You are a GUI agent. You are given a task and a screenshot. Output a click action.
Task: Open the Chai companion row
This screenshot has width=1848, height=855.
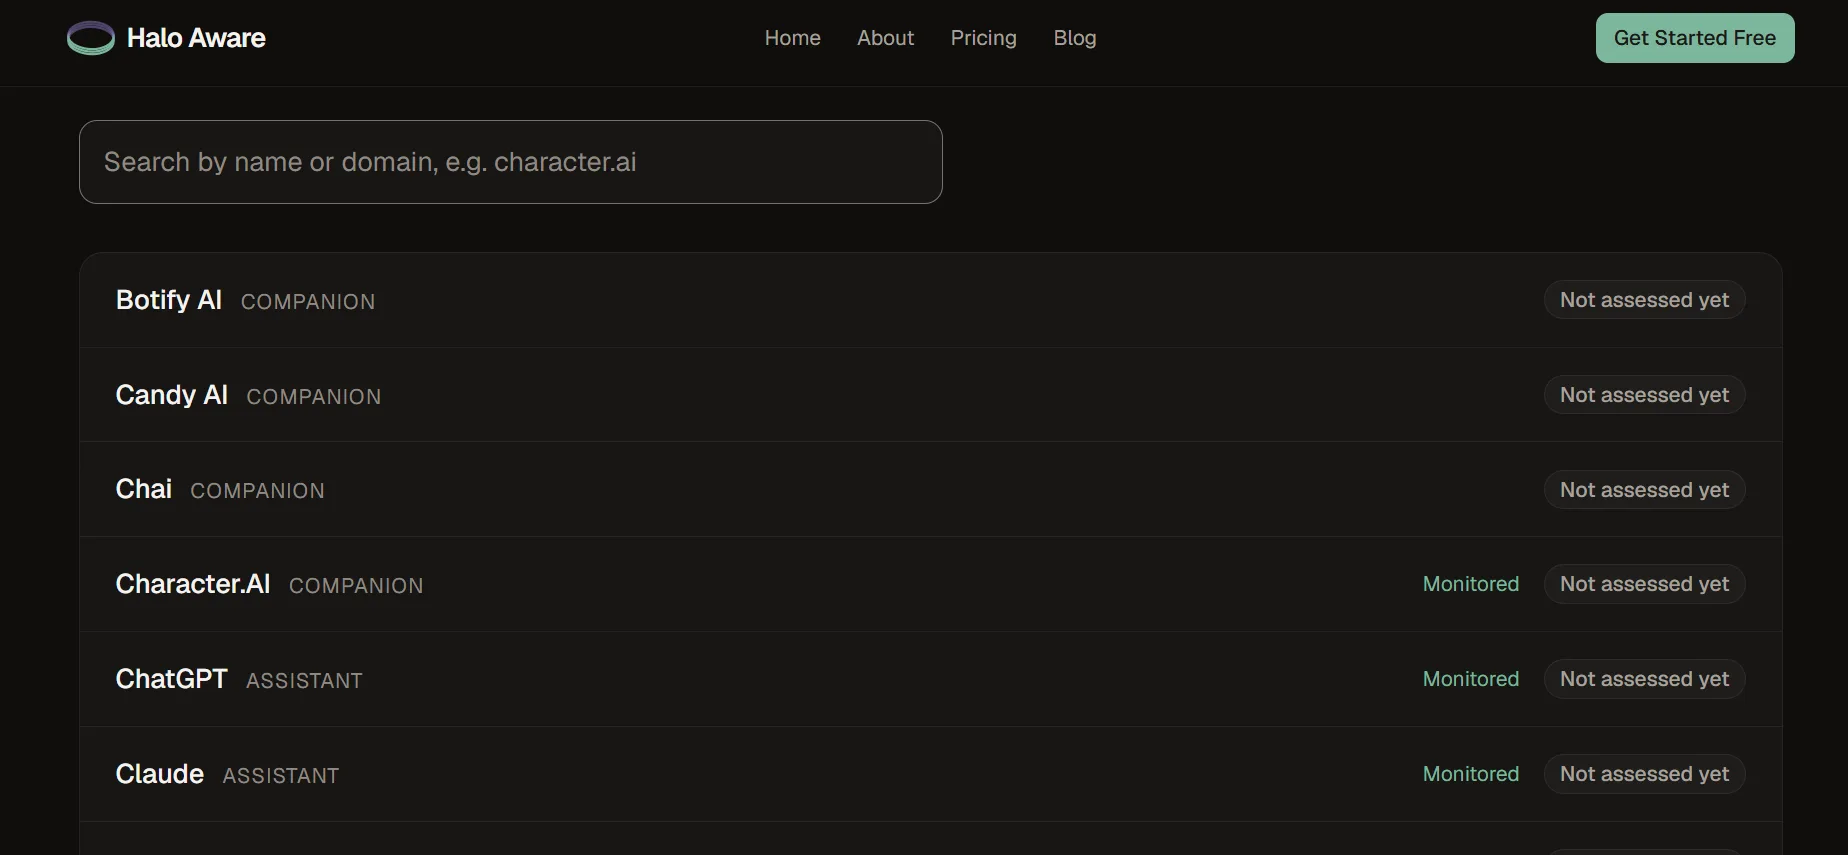(930, 489)
